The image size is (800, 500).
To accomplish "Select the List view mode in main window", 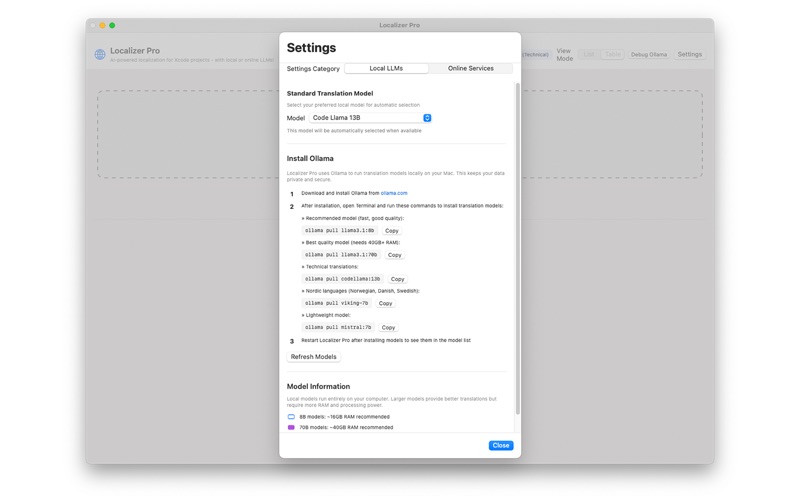I will 589,54.
